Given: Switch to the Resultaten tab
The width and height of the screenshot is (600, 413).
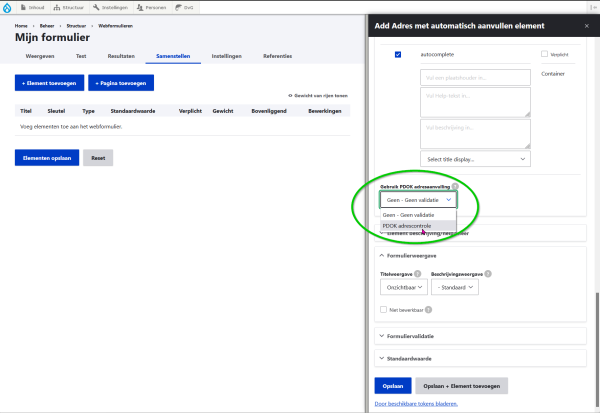Looking at the screenshot, I should (x=121, y=58).
